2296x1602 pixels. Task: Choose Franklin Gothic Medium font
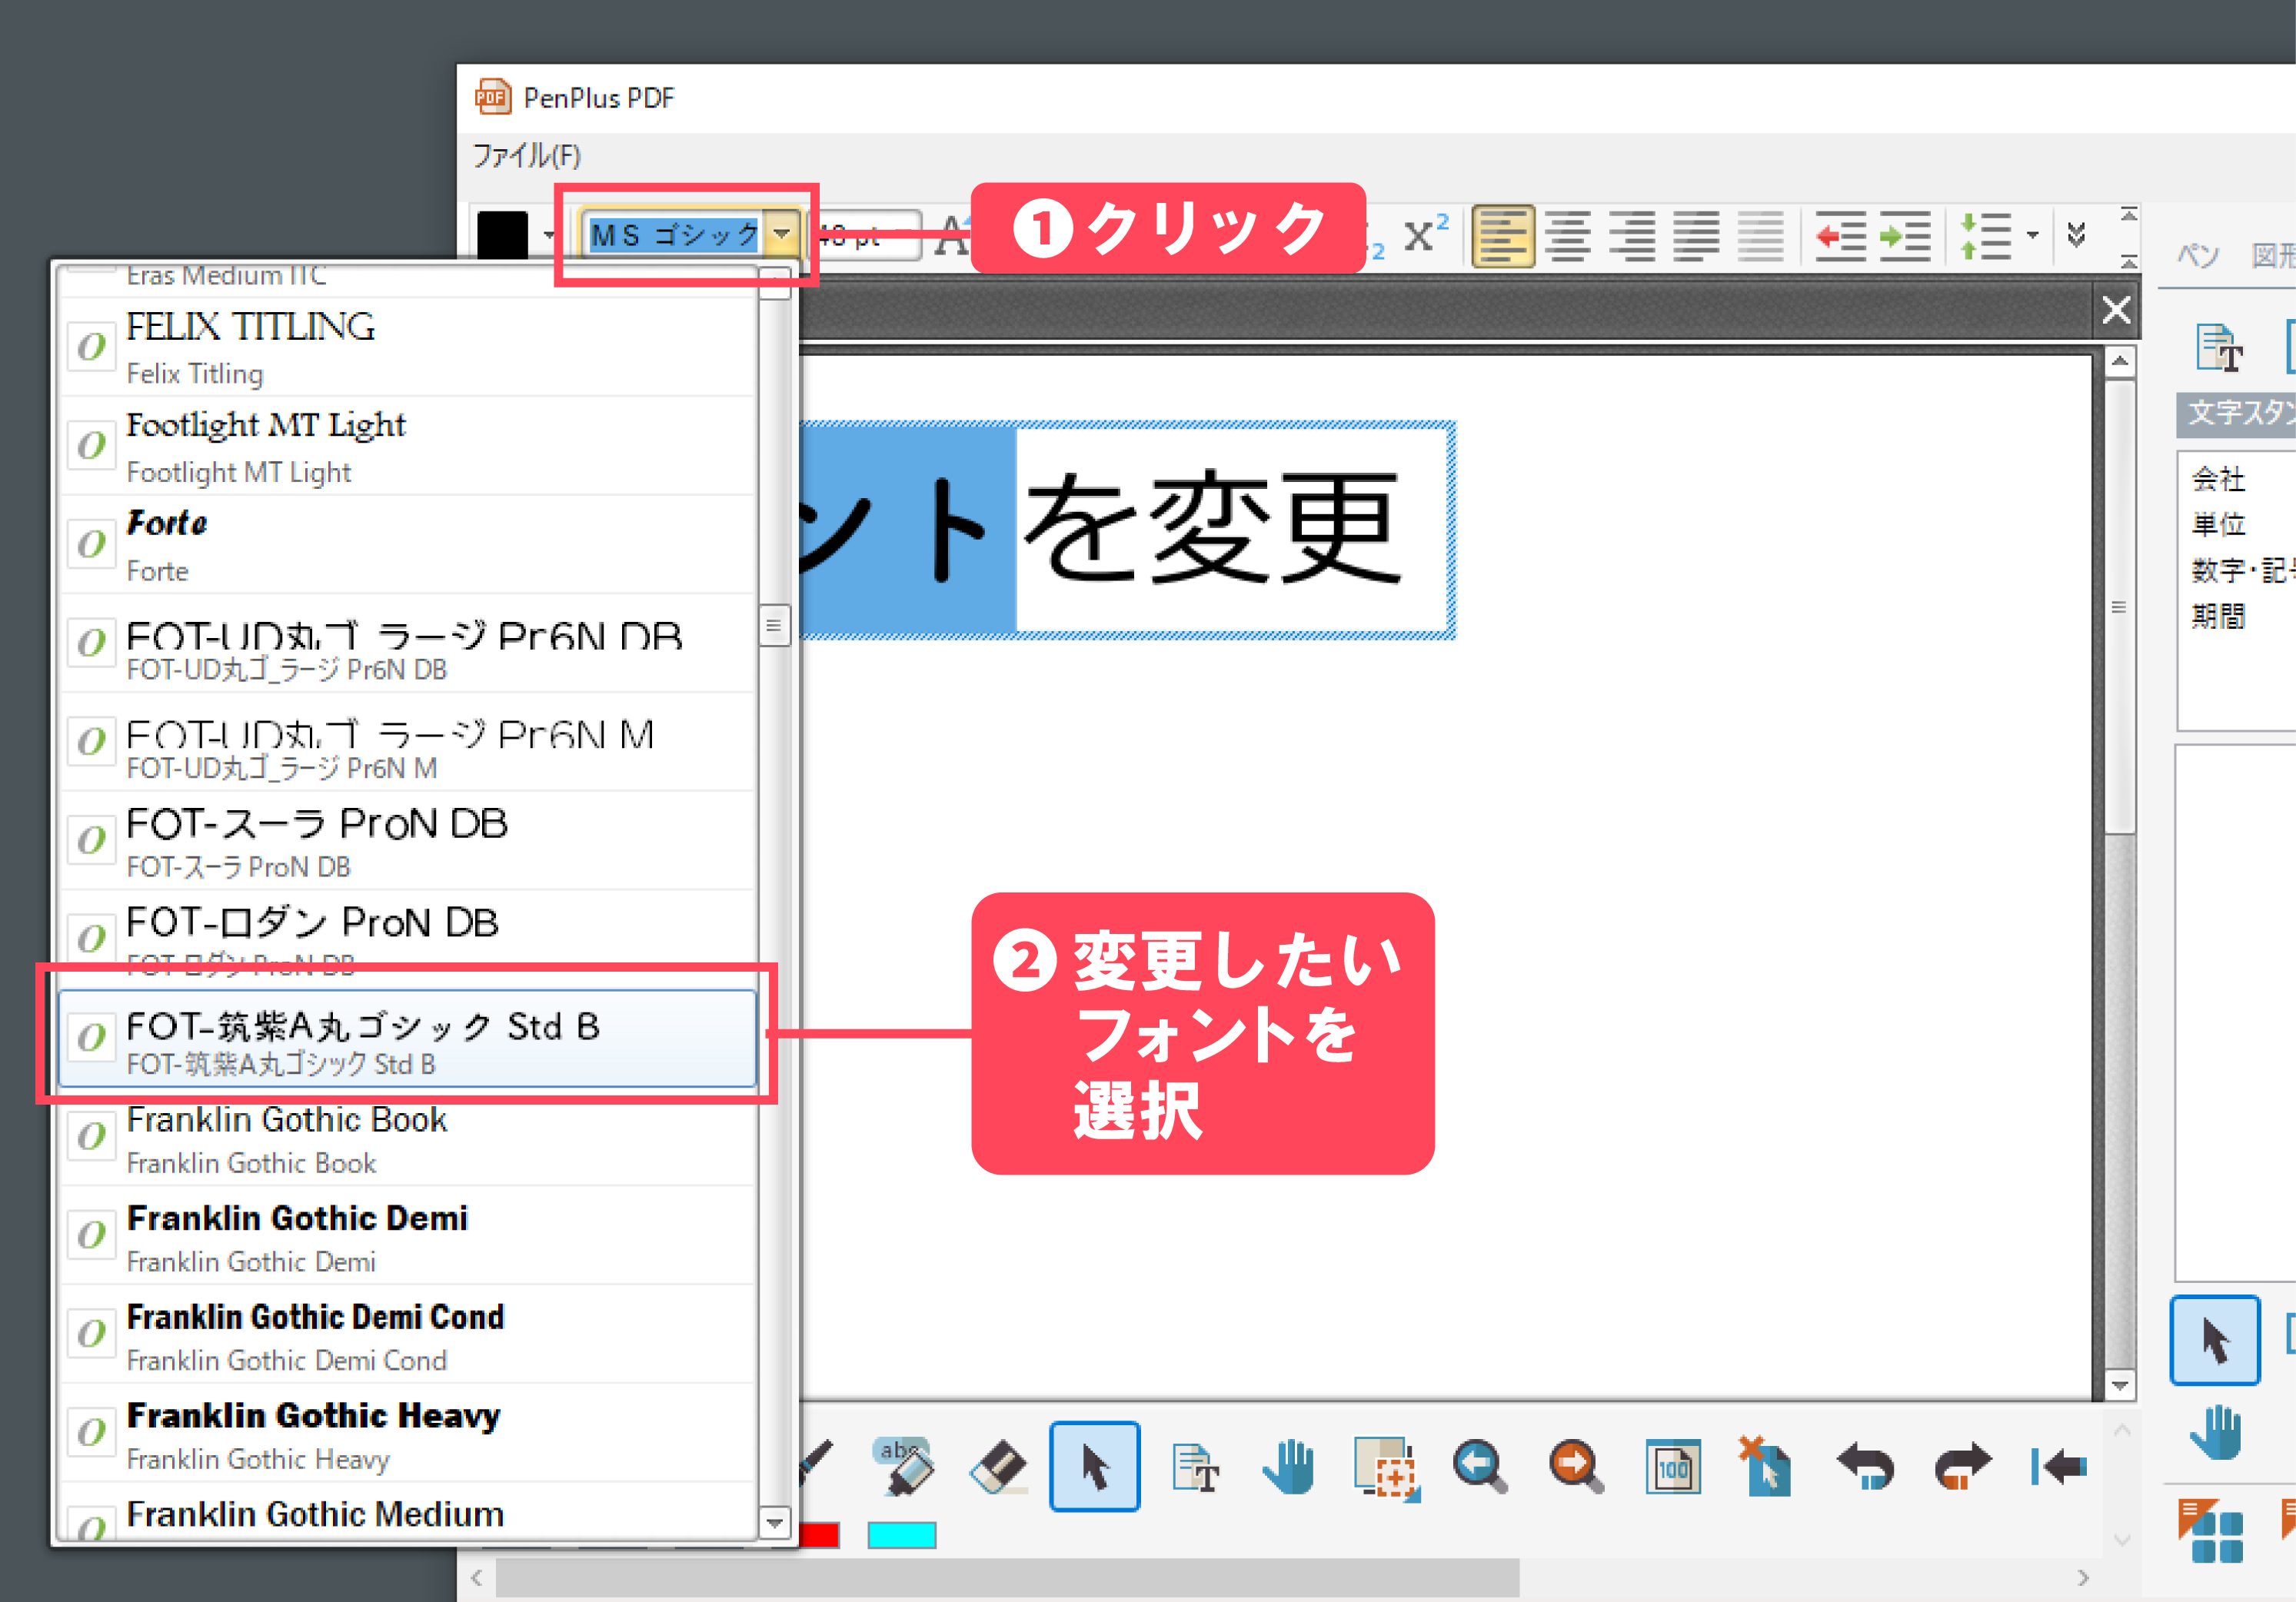coord(408,1513)
